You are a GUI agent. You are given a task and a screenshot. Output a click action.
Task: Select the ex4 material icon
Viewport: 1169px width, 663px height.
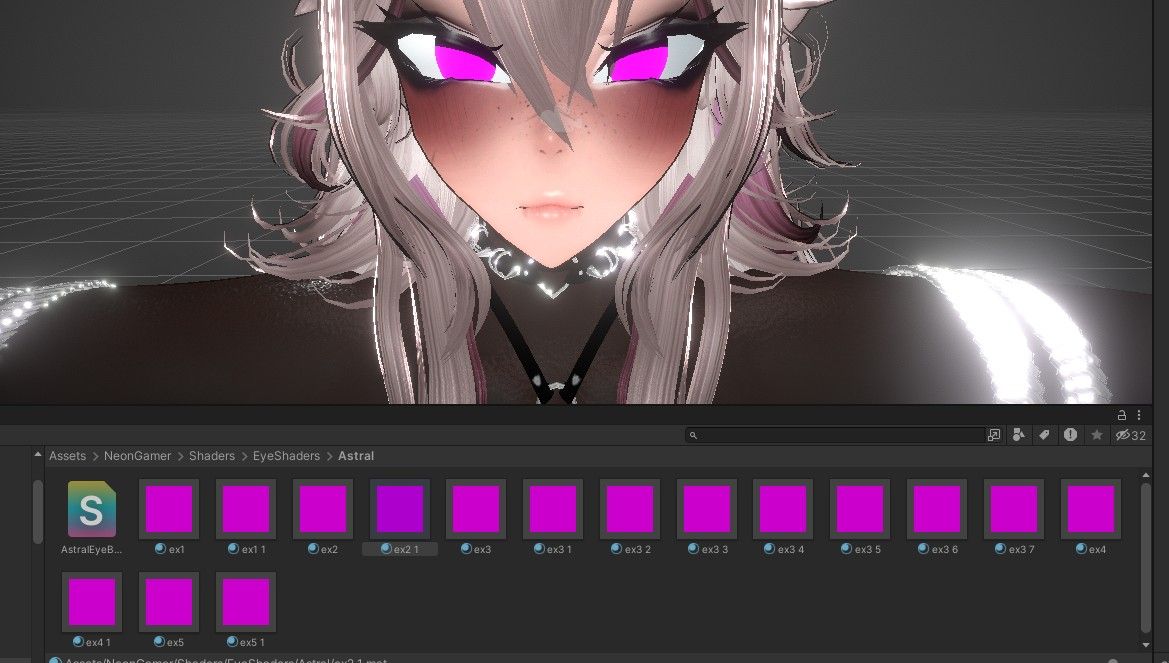pos(1091,509)
